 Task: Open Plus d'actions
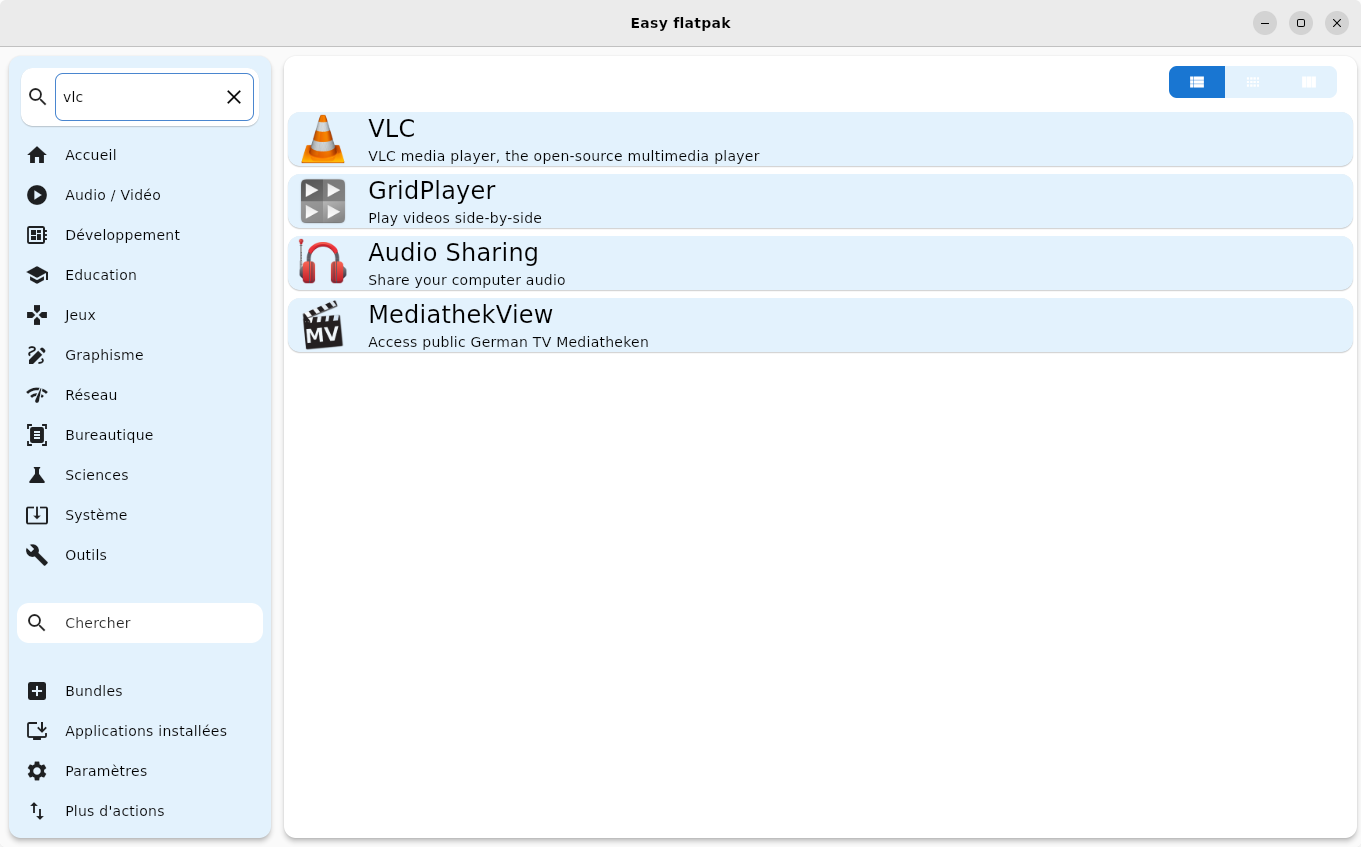[x=140, y=811]
